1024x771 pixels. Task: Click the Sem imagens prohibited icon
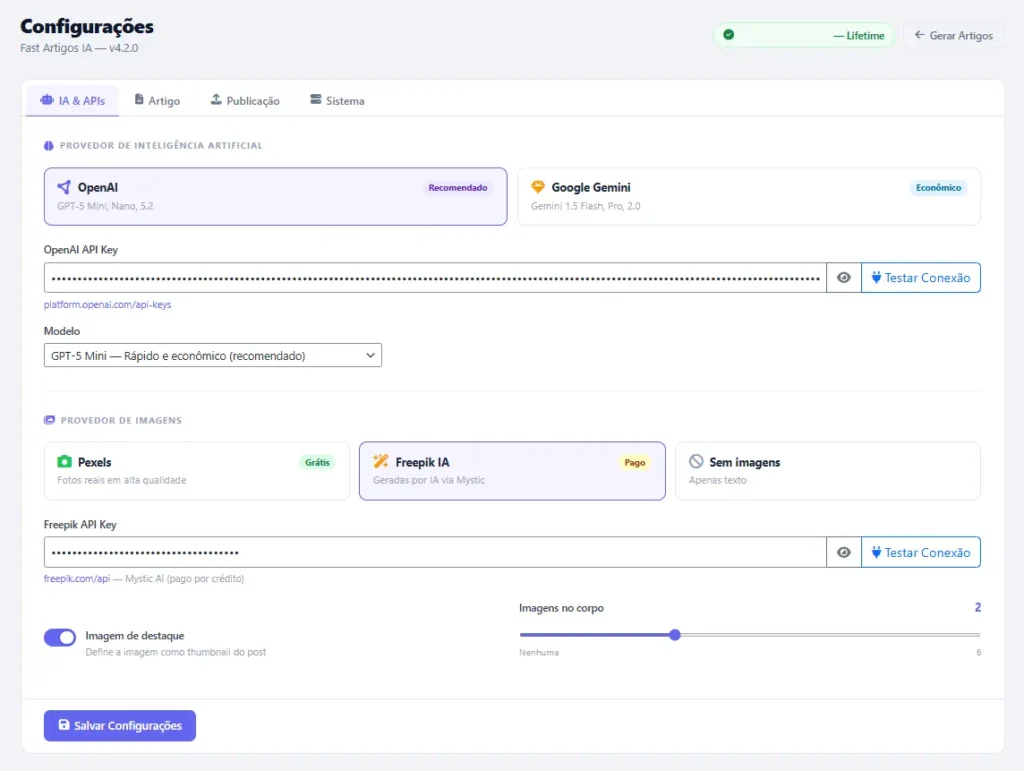pos(696,462)
